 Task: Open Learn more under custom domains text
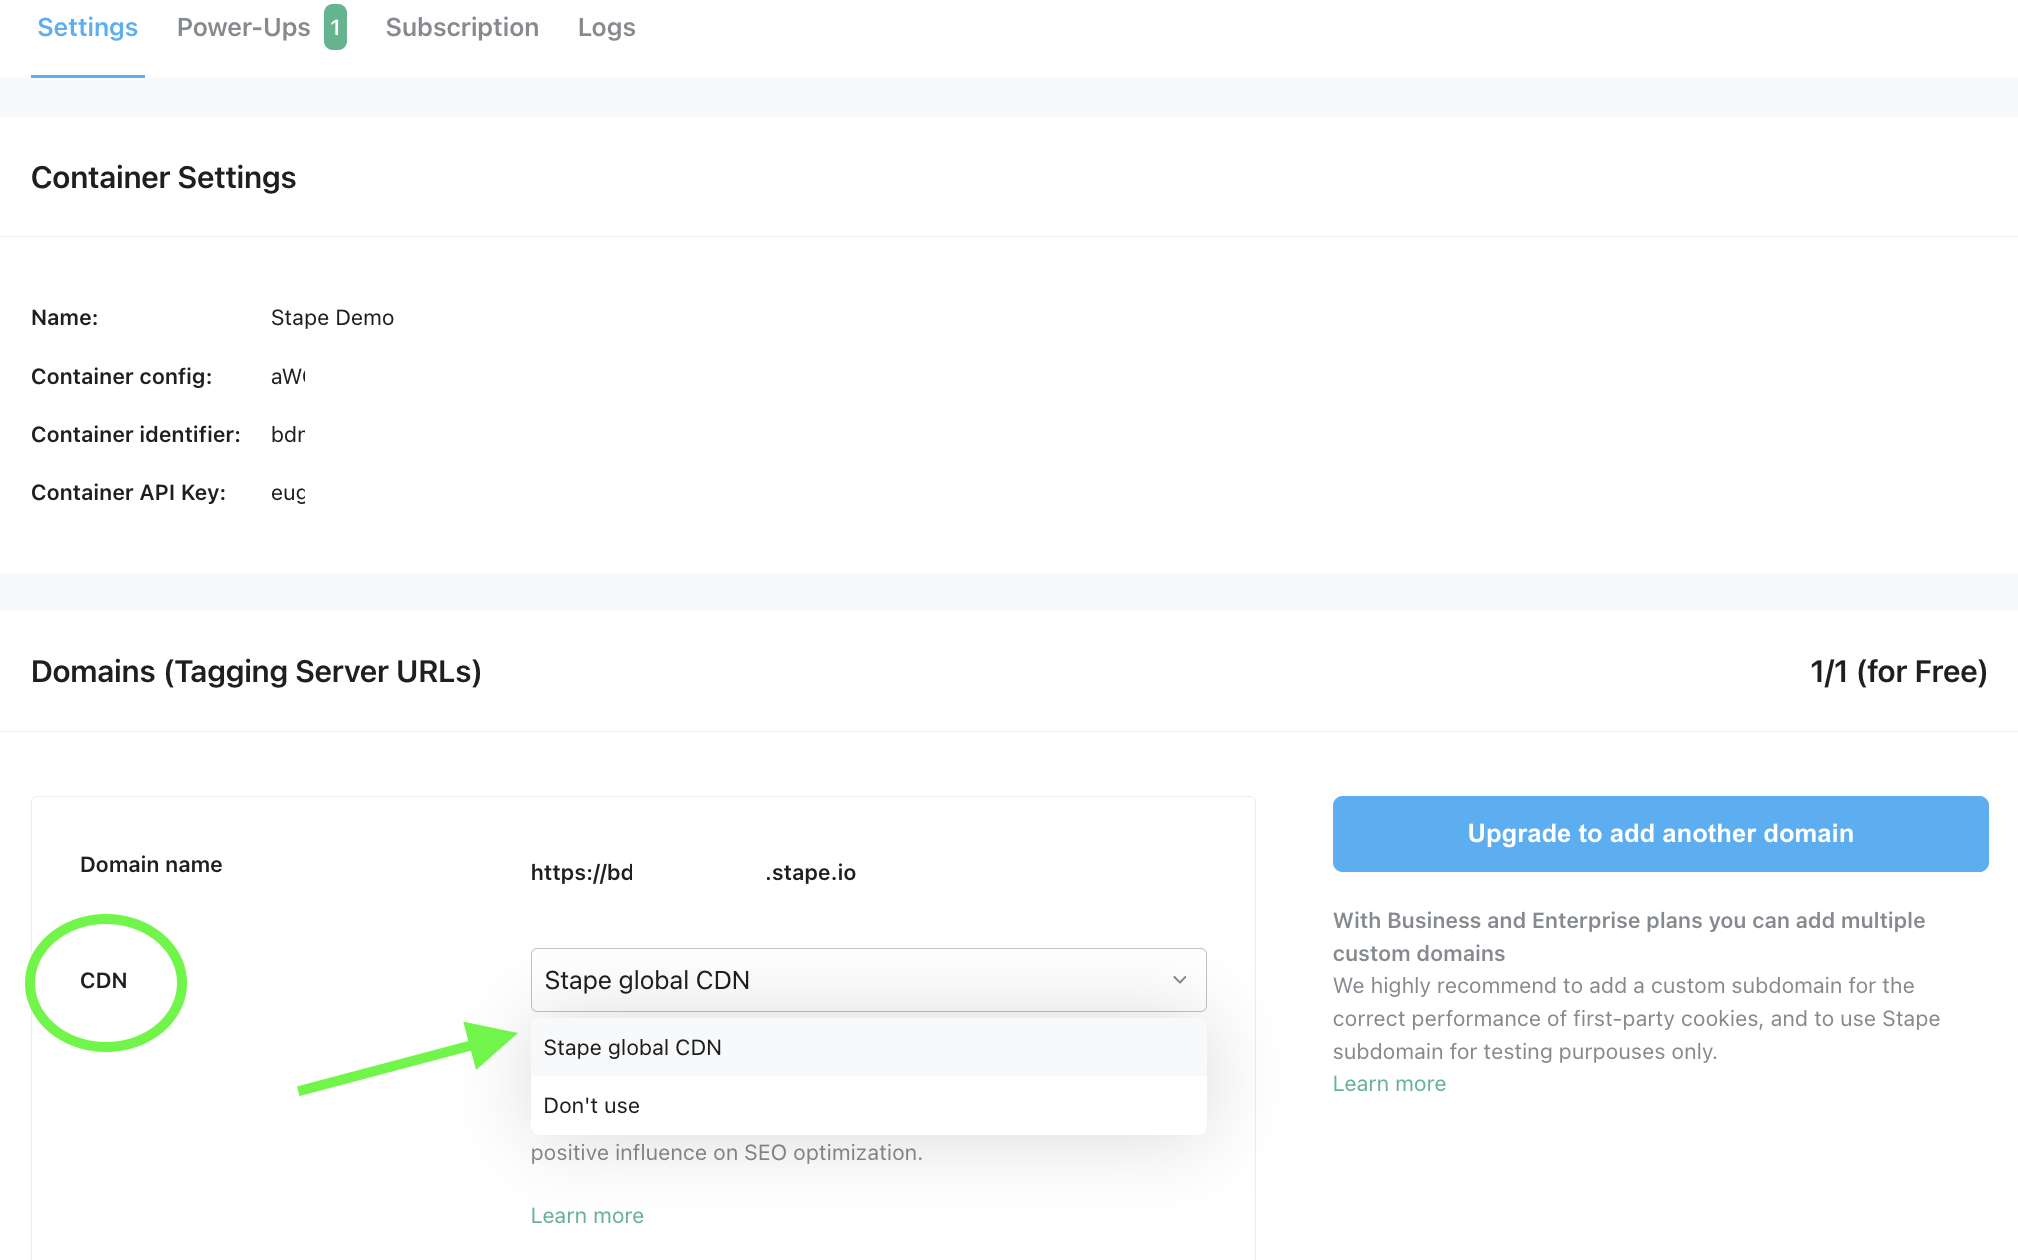(1389, 1084)
